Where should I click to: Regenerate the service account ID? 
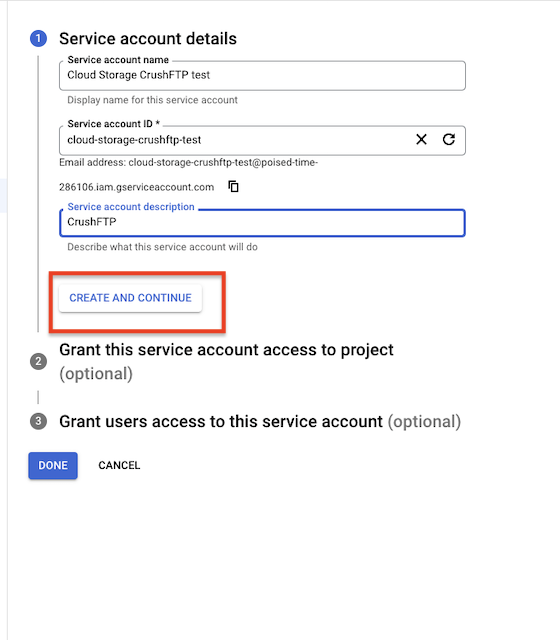449,140
